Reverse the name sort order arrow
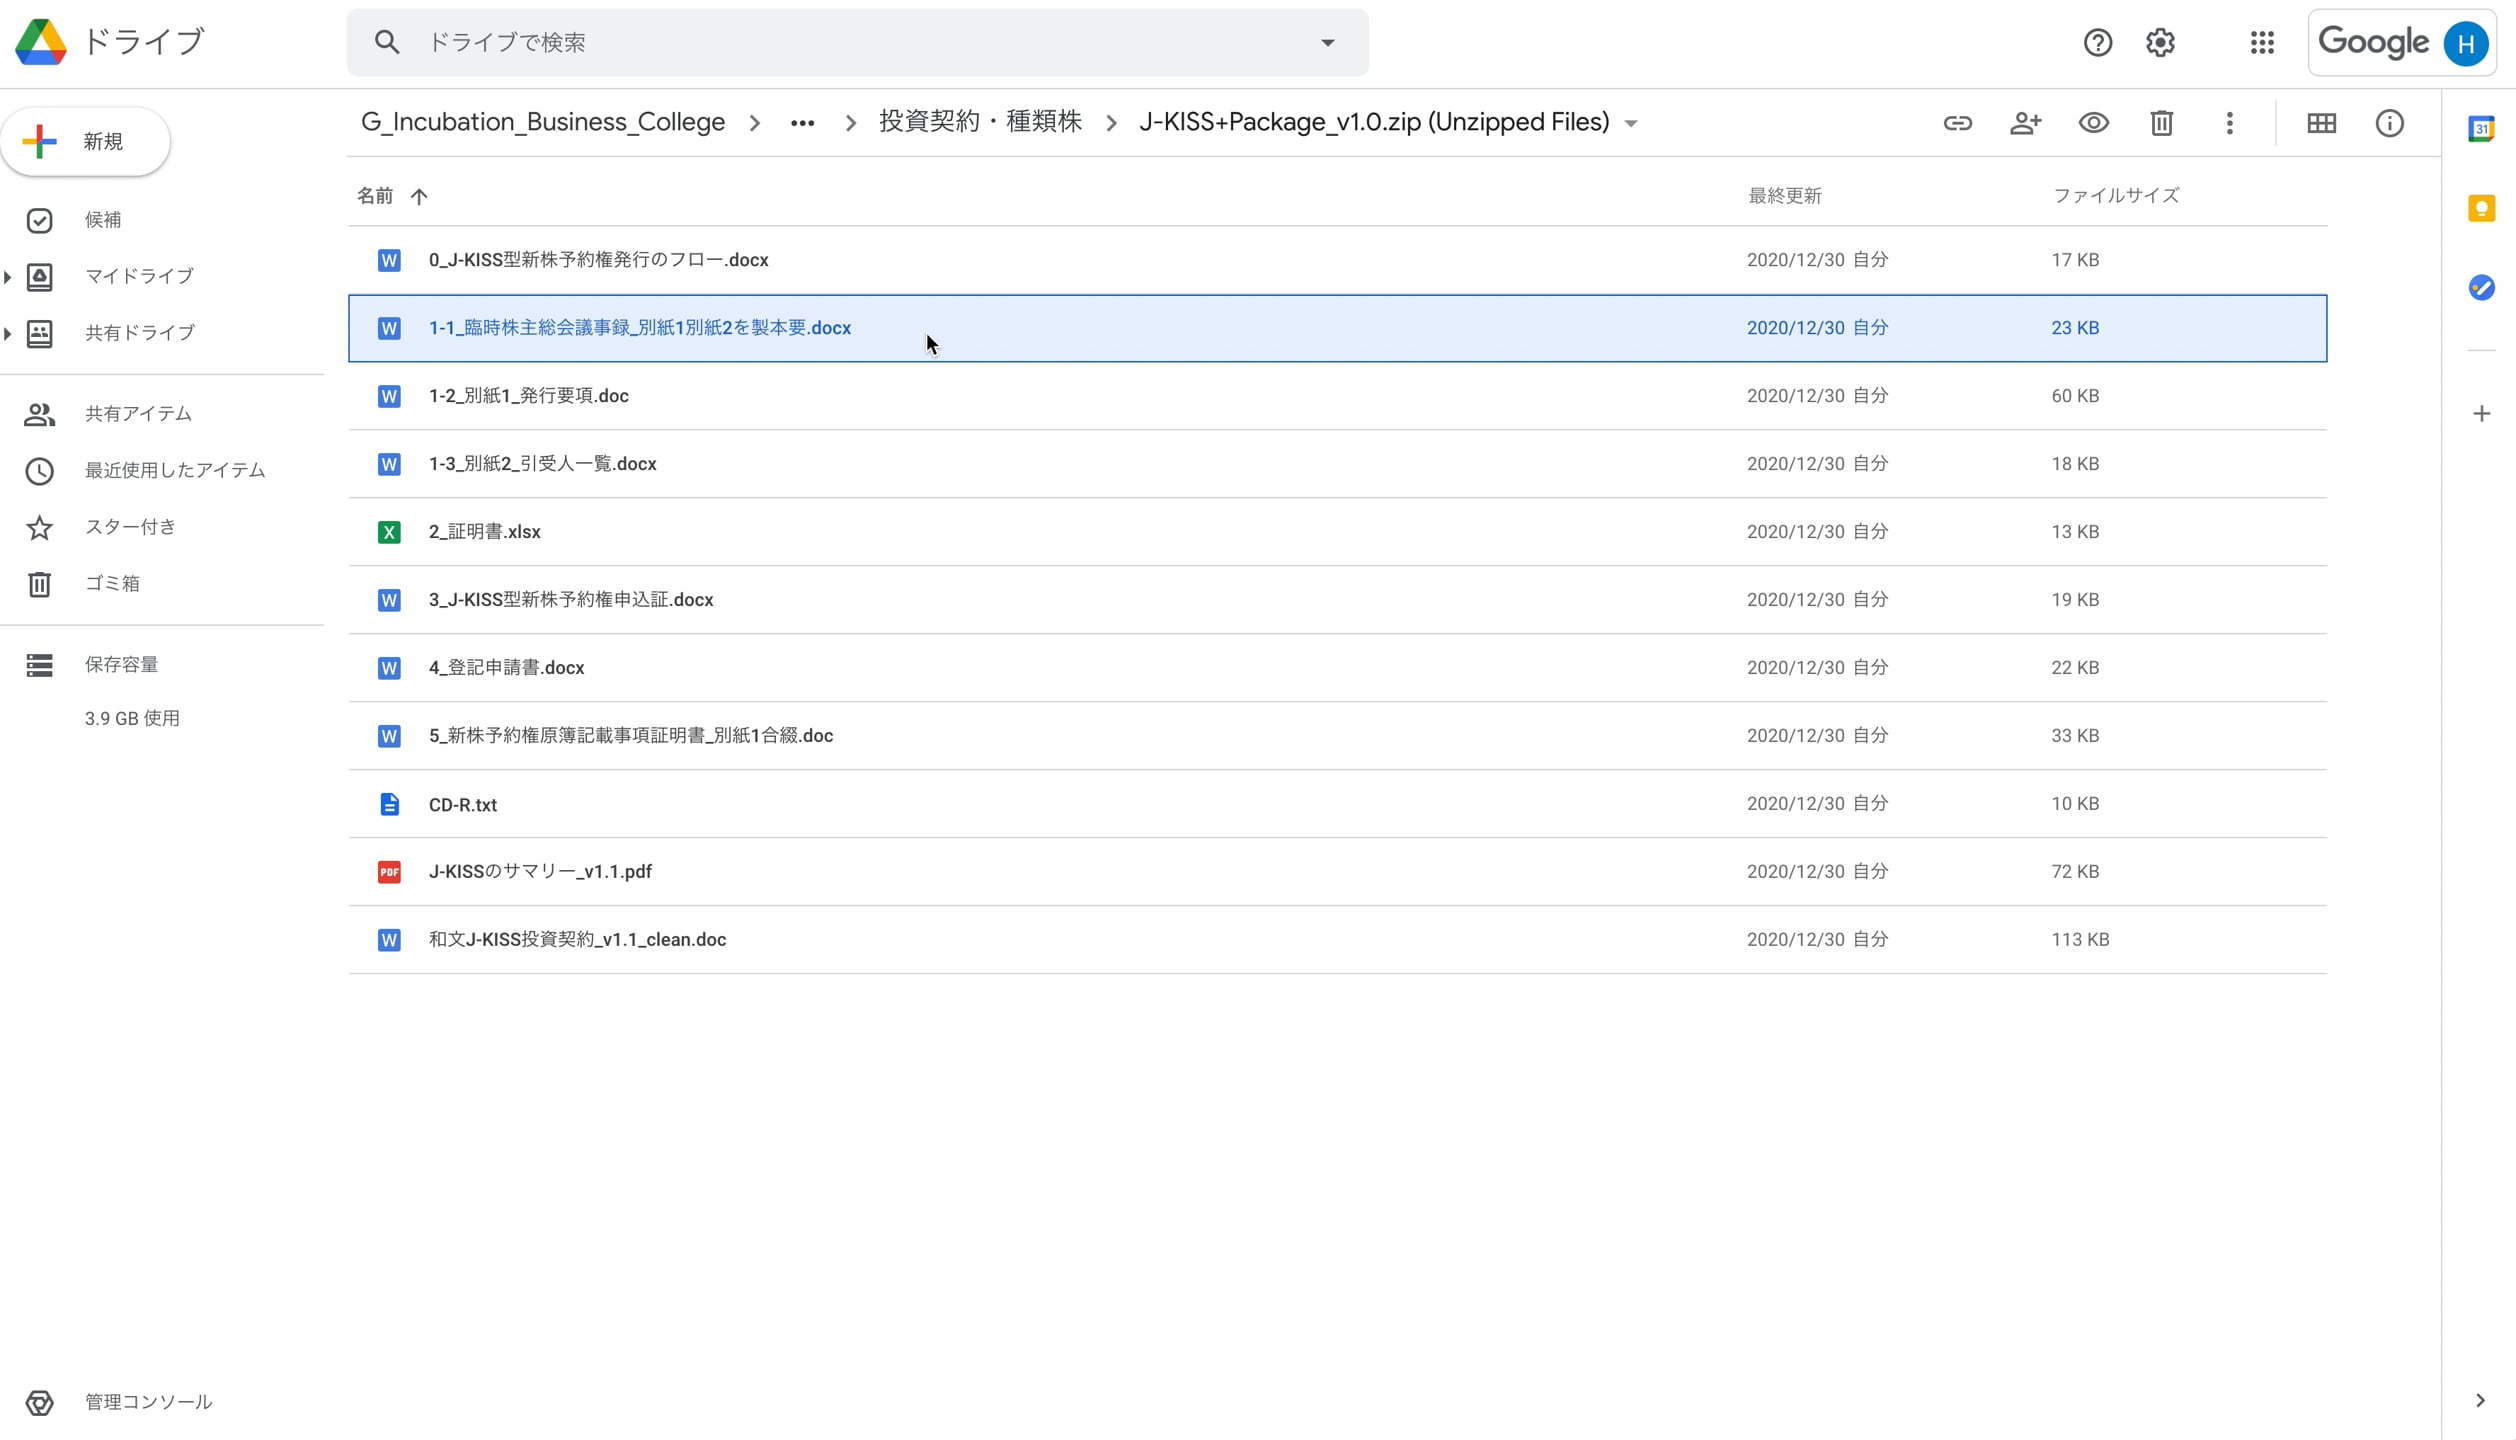The width and height of the screenshot is (2516, 1440). [418, 196]
